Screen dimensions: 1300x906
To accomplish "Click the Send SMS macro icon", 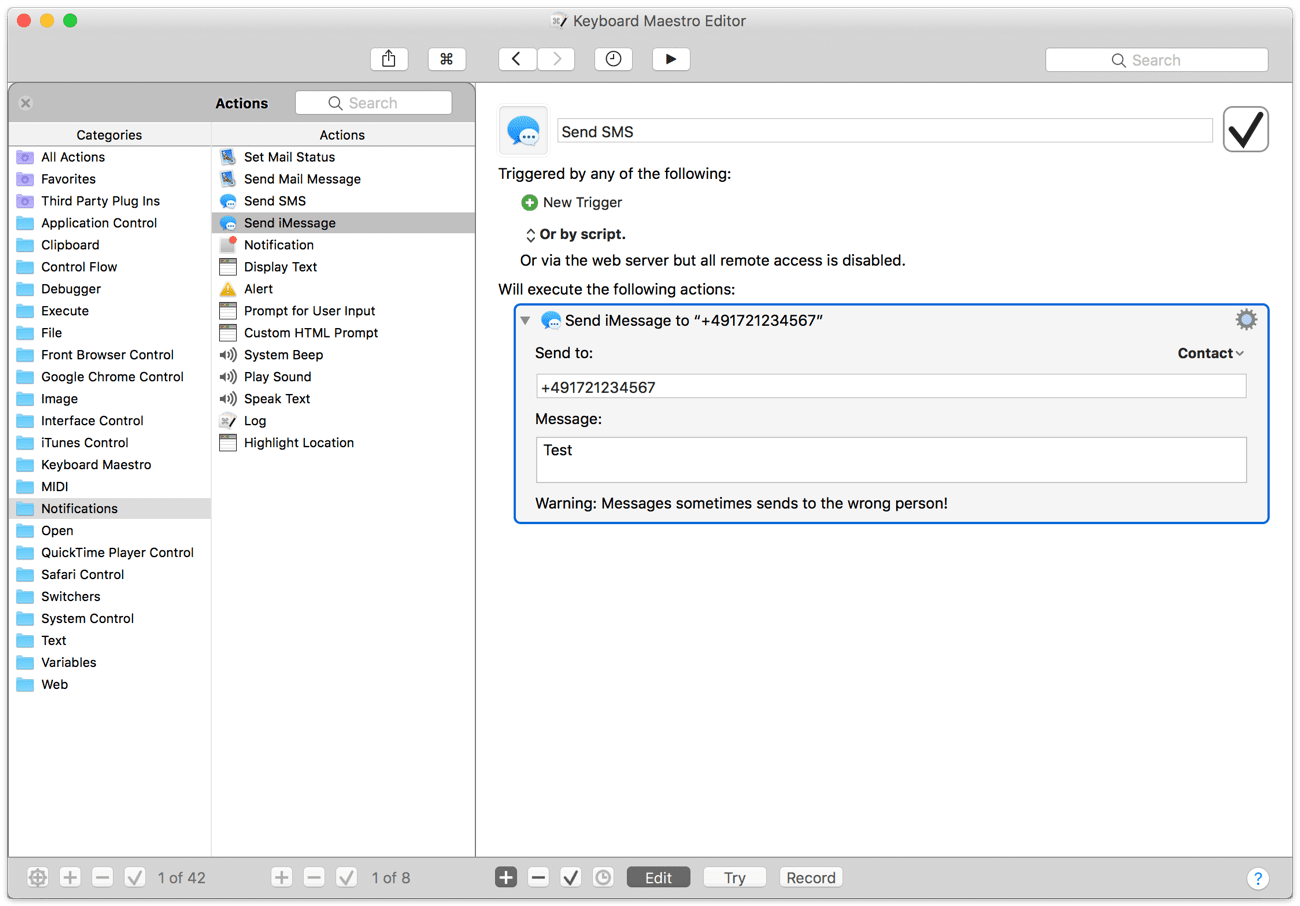I will (x=523, y=131).
